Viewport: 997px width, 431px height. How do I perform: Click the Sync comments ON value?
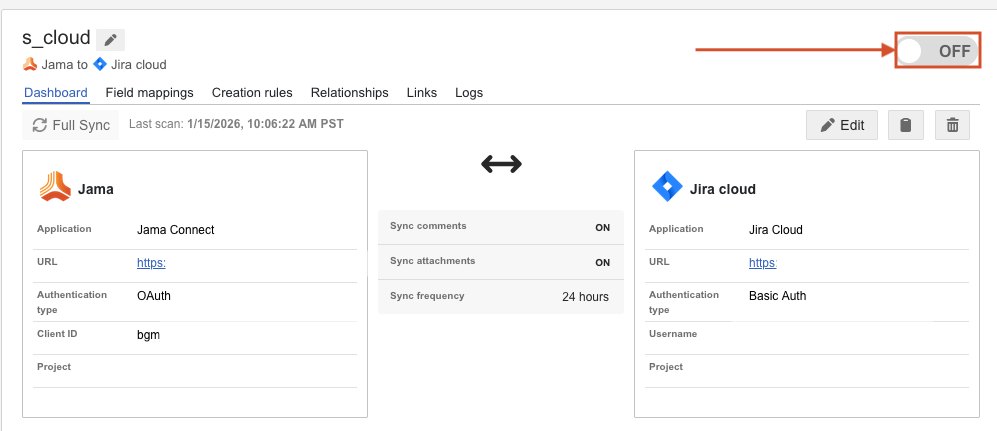[x=602, y=228]
